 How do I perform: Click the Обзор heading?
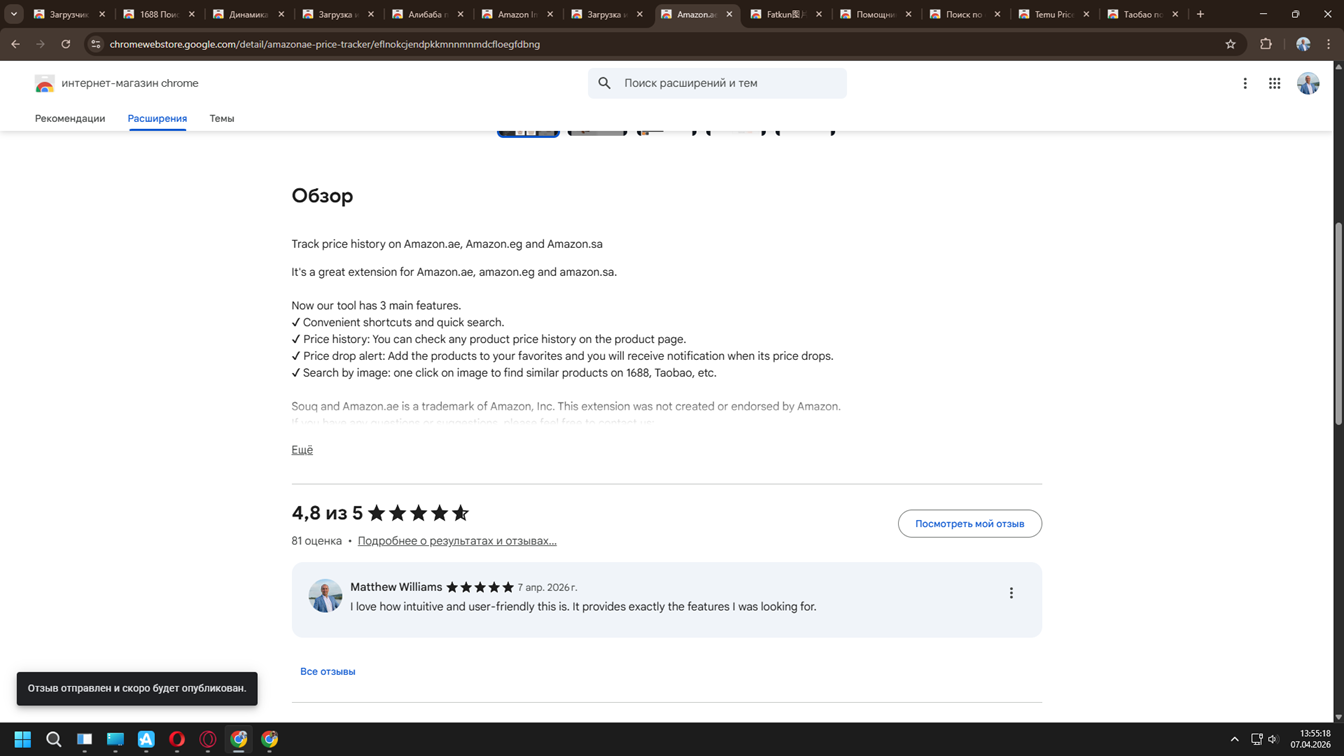click(322, 196)
